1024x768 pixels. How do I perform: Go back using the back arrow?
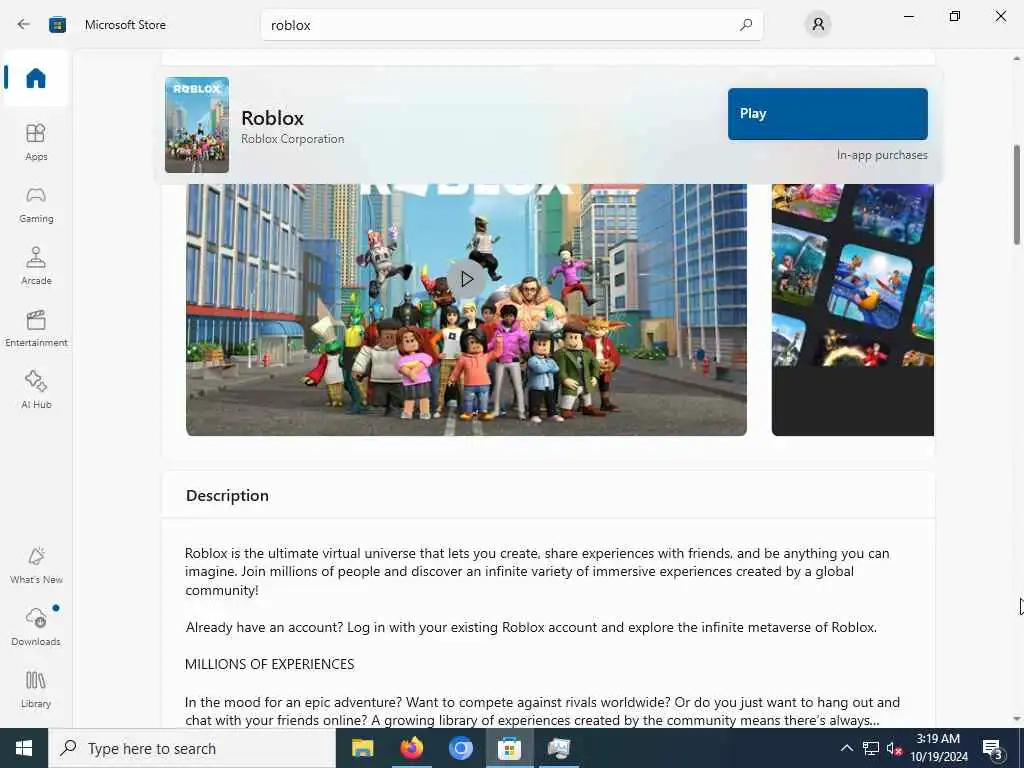click(24, 25)
